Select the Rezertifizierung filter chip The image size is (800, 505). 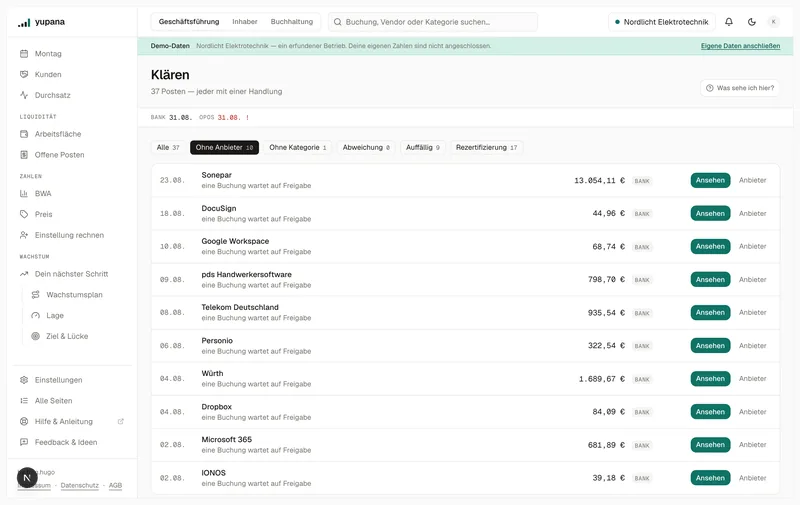486,147
